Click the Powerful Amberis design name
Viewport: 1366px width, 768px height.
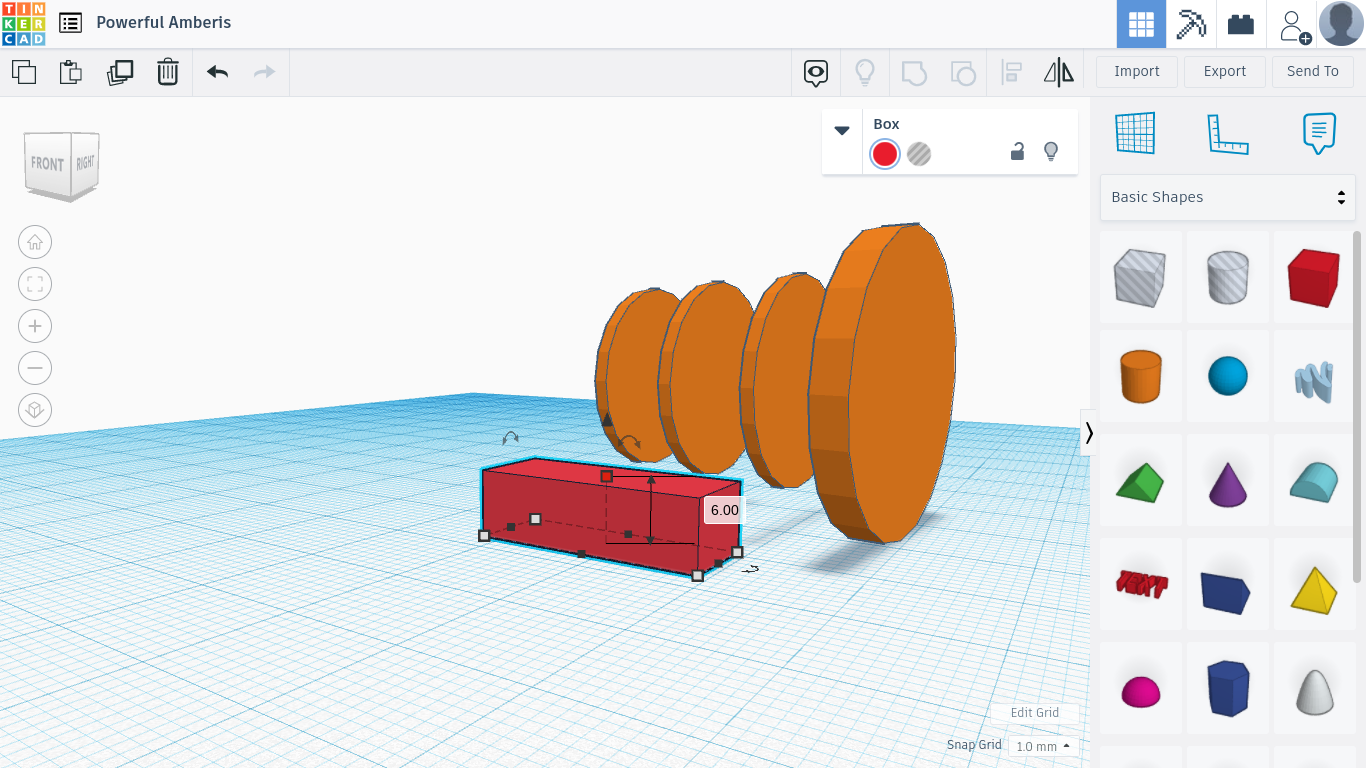point(164,23)
